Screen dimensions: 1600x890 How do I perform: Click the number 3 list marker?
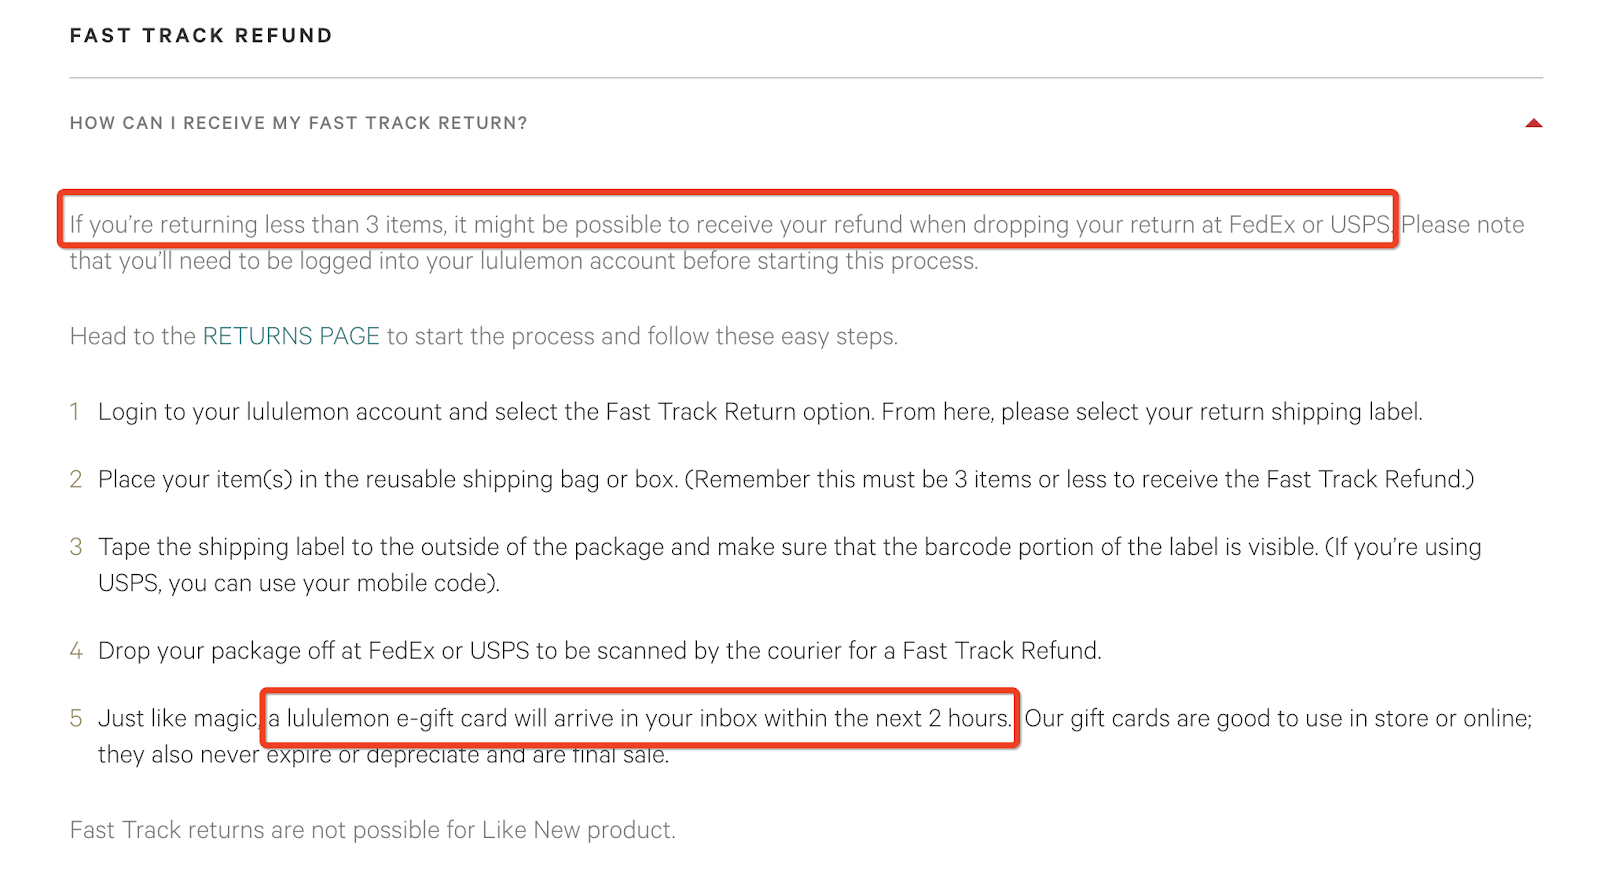tap(75, 547)
